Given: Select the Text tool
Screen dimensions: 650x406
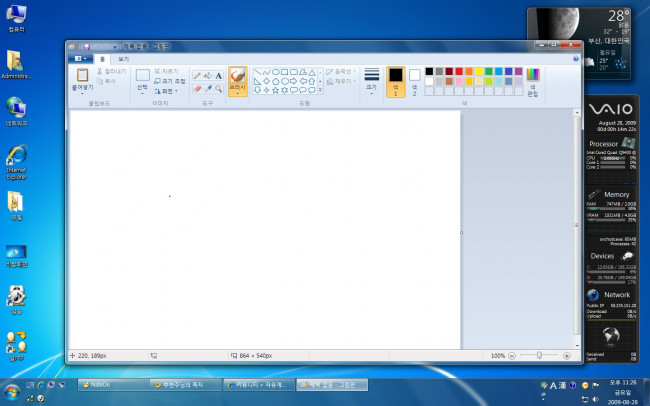Looking at the screenshot, I should tap(219, 75).
